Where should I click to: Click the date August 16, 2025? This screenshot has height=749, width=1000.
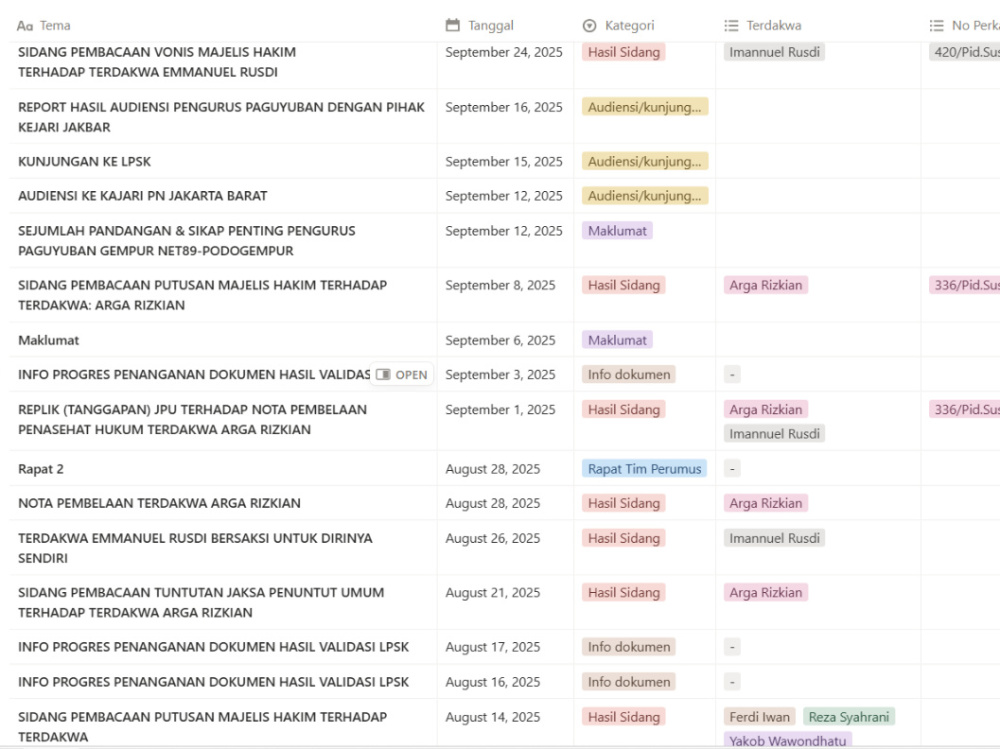pyautogui.click(x=492, y=682)
